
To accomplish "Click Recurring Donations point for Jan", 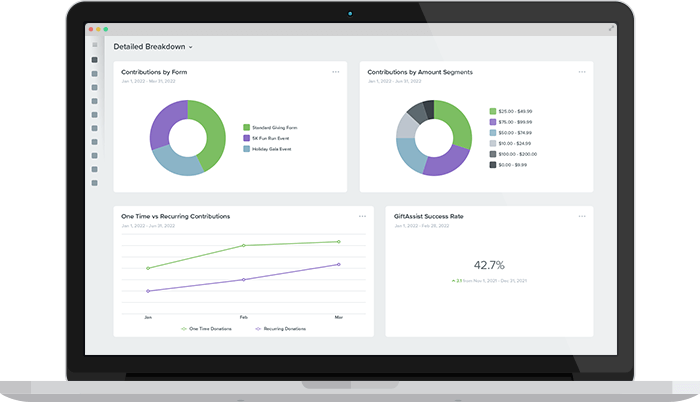I will click(x=148, y=291).
